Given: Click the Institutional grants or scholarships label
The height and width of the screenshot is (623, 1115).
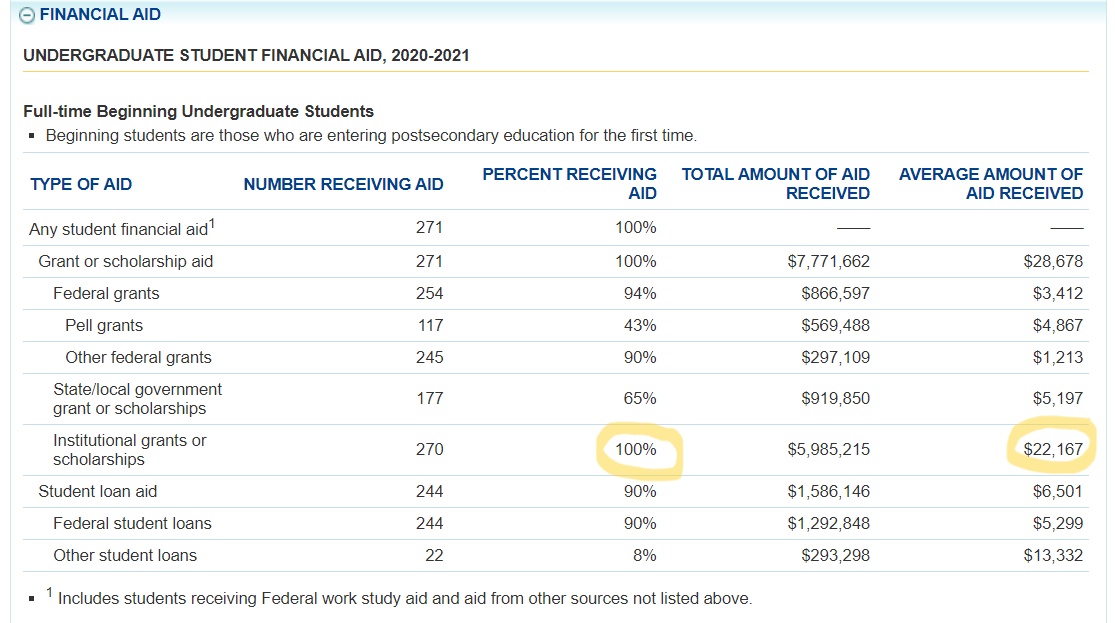Looking at the screenshot, I should 129,450.
